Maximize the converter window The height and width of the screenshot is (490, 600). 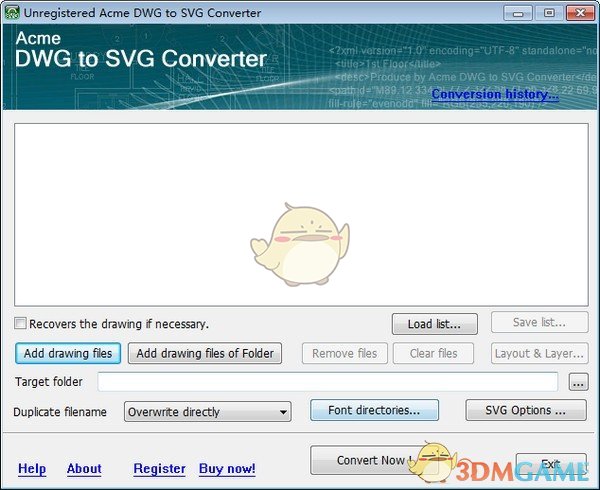tap(549, 13)
